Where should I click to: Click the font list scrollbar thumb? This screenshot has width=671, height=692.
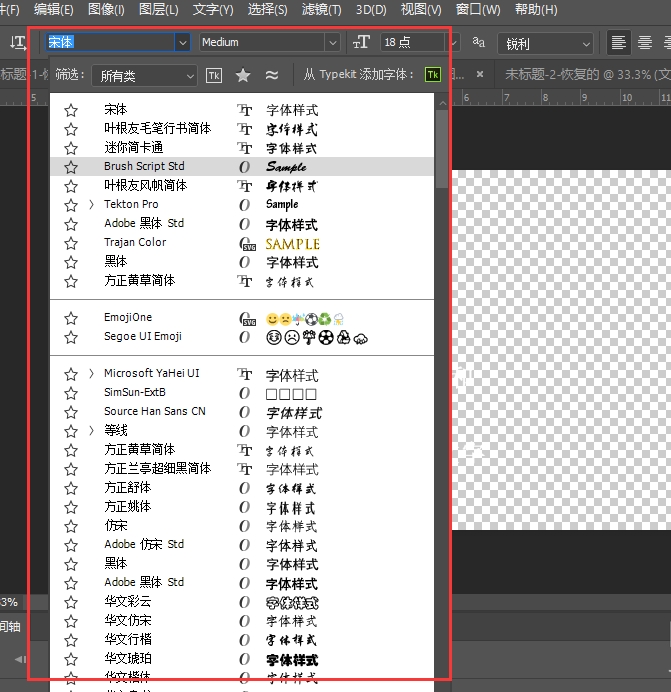click(442, 150)
